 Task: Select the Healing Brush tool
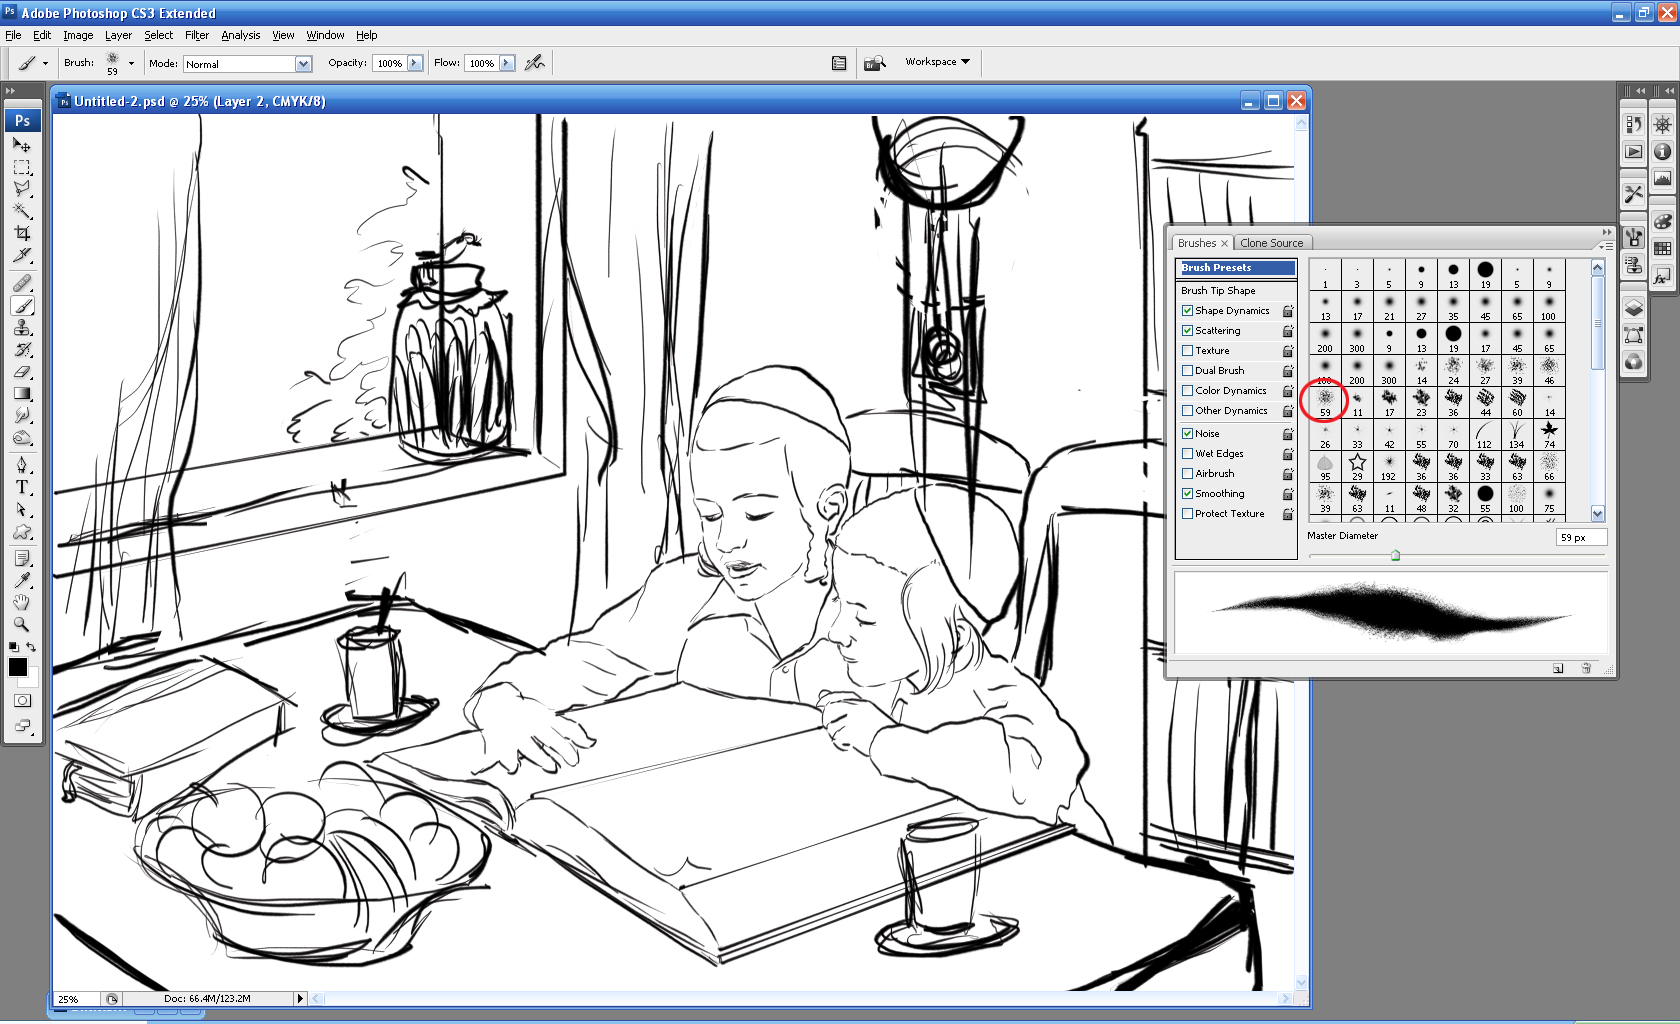(21, 284)
